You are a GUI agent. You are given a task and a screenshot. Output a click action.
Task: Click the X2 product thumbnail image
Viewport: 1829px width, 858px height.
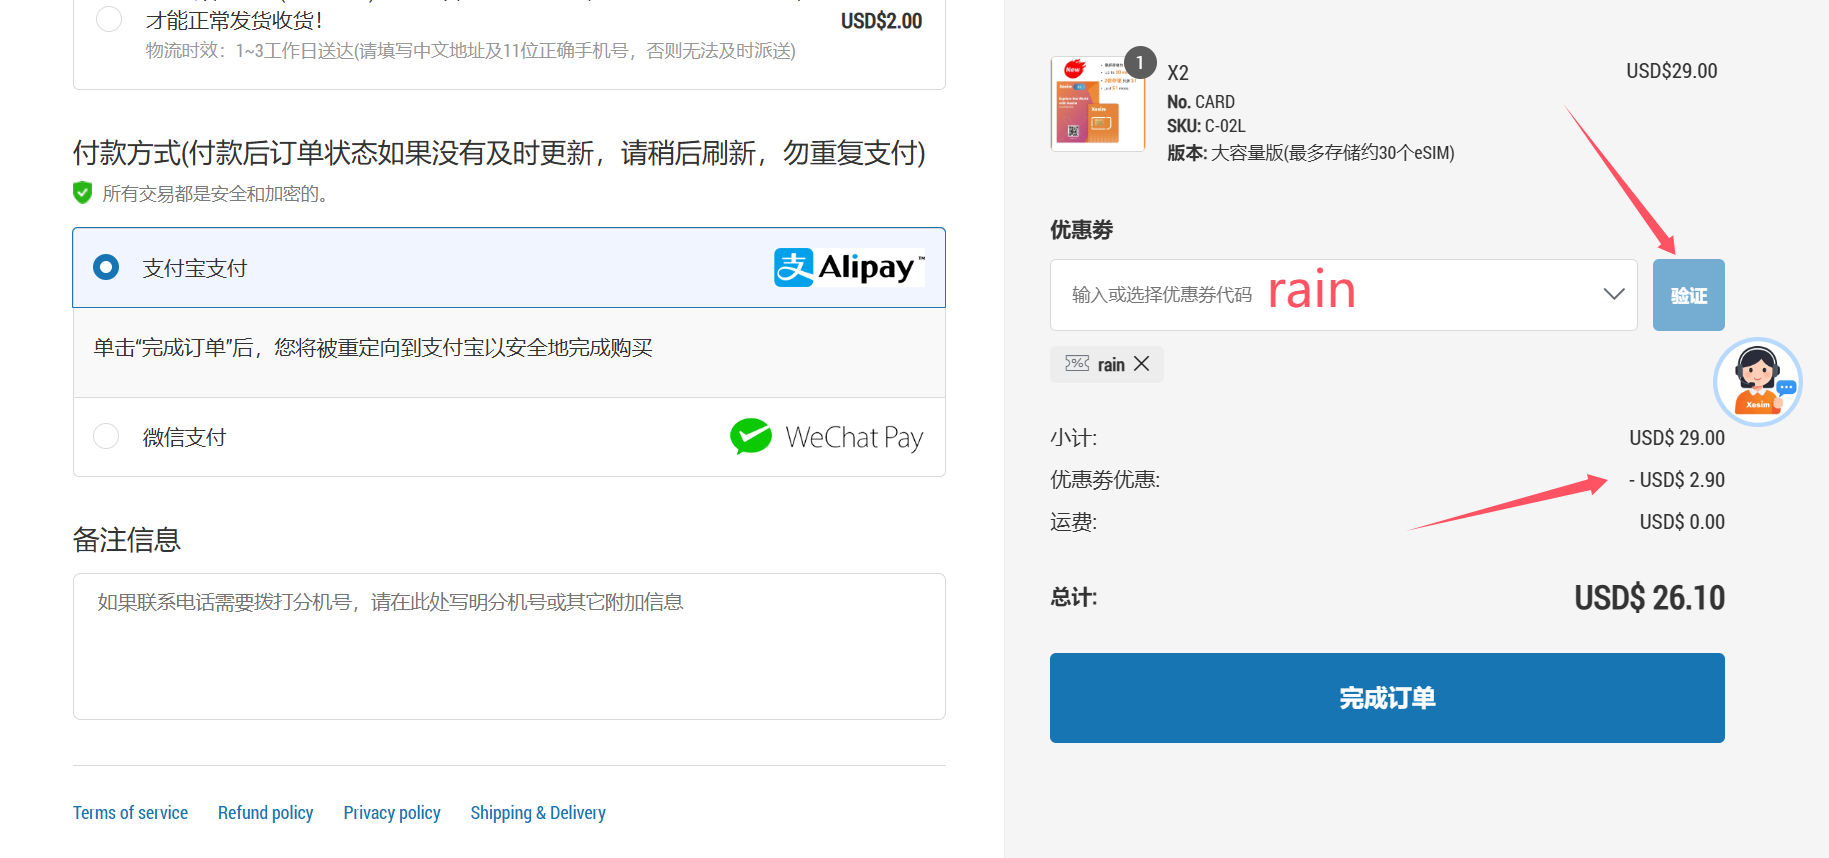coord(1098,104)
